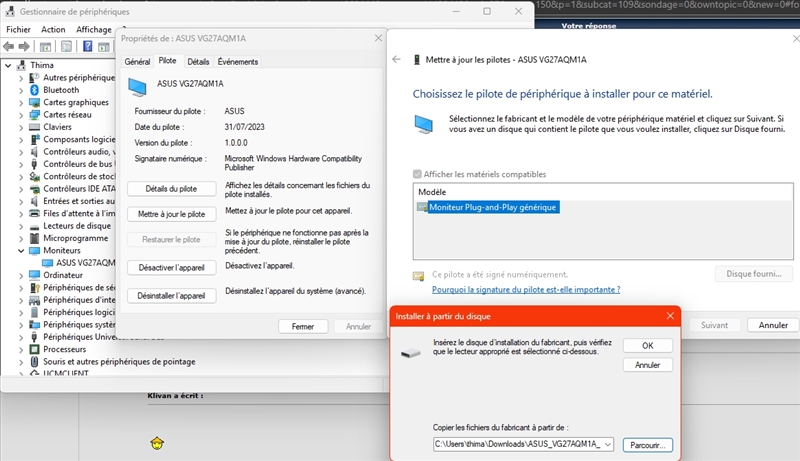Expand the Processeurs tree node
The image size is (800, 461).
[x=21, y=349]
